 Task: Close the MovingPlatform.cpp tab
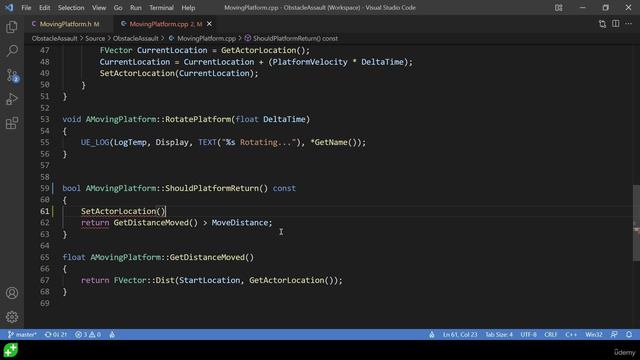(x=209, y=24)
